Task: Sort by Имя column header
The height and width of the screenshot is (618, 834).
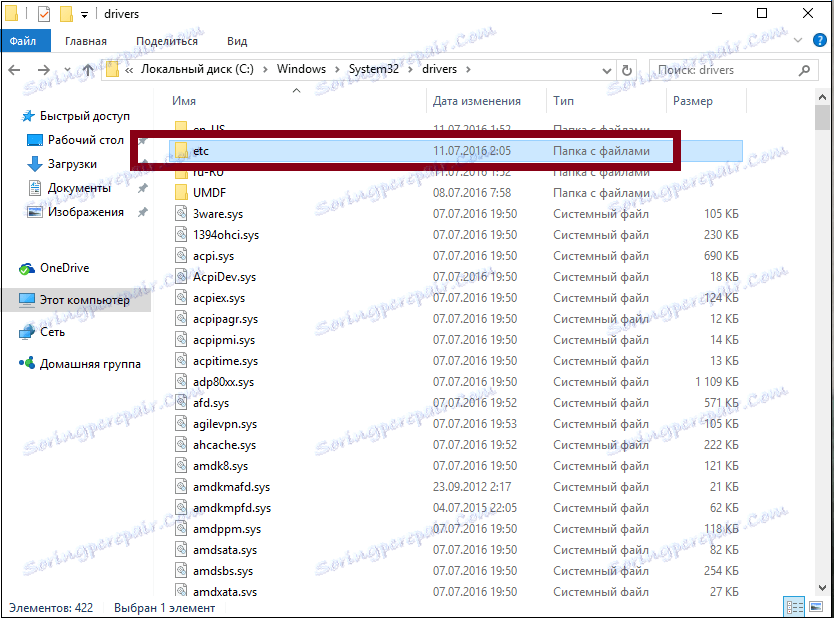Action: [184, 101]
